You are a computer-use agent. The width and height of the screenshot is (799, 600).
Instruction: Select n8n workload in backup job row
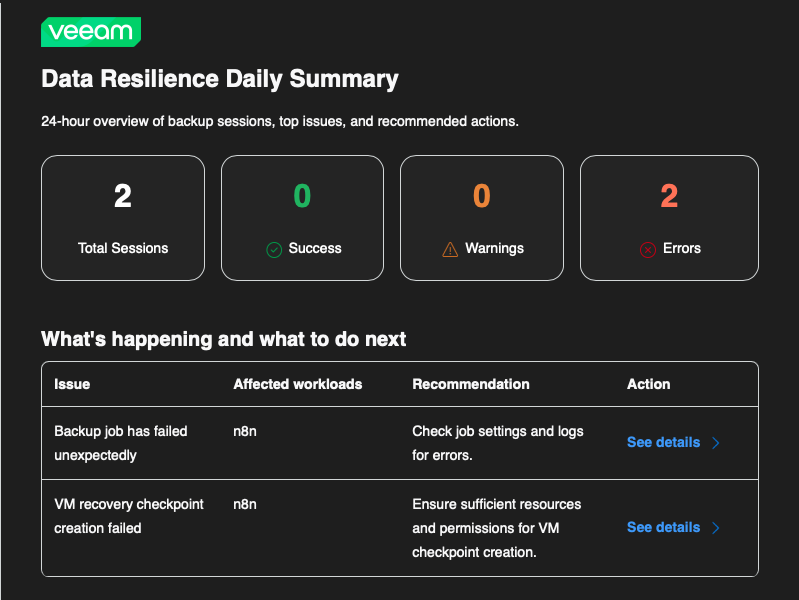[x=245, y=431]
